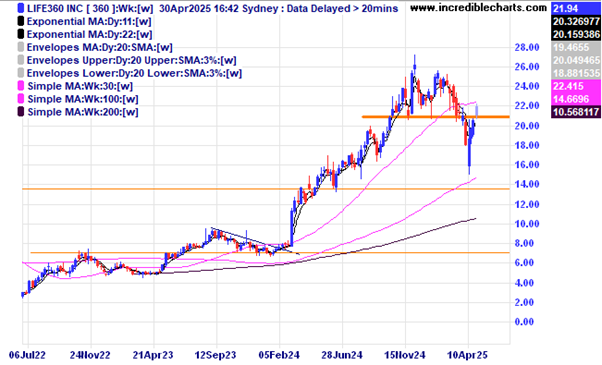Click the 28.00 price axis label
Screen dimensions: 602x365
coord(527,48)
